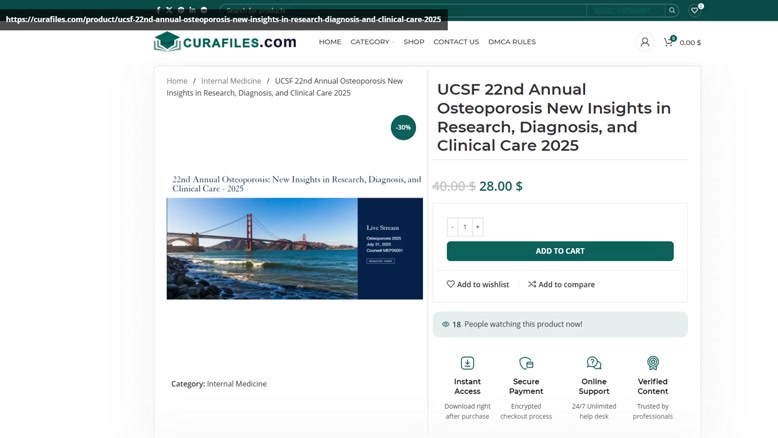This screenshot has width=778, height=438.
Task: Open the Internal Medicine breadcrumb link
Action: pos(231,81)
